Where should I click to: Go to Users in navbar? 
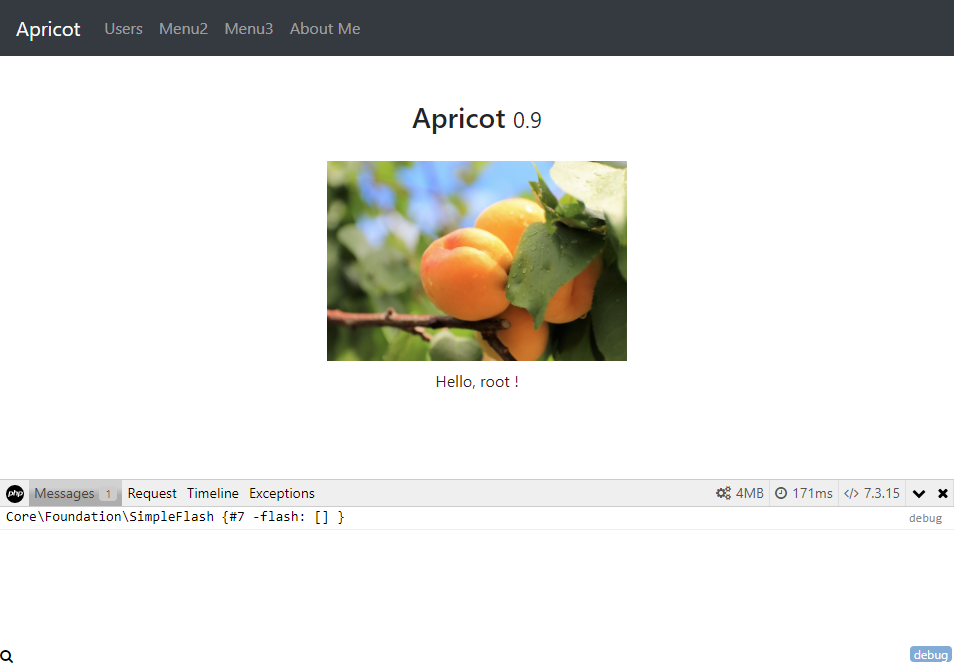click(x=124, y=29)
